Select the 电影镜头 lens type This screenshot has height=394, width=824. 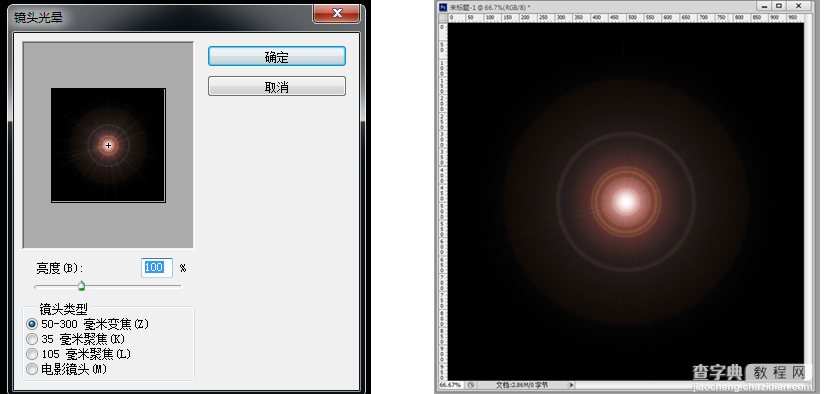32,369
